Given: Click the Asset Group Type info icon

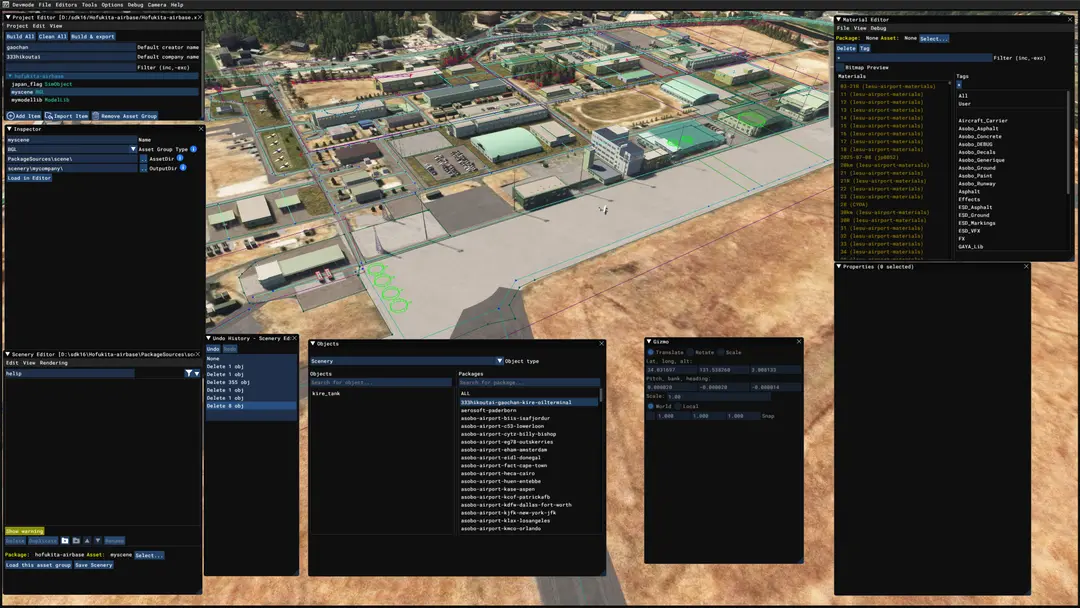Looking at the screenshot, I should (x=194, y=149).
